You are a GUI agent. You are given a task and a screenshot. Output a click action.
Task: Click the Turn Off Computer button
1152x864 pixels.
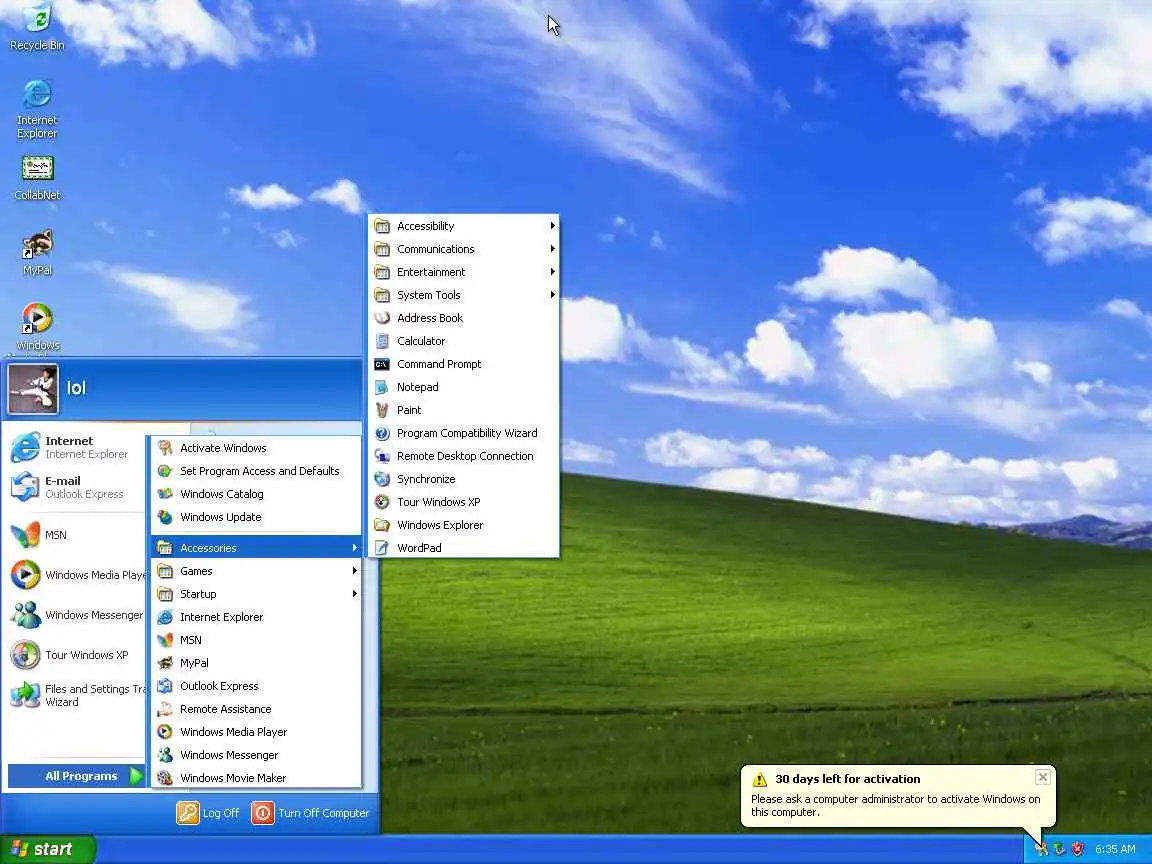[310, 813]
